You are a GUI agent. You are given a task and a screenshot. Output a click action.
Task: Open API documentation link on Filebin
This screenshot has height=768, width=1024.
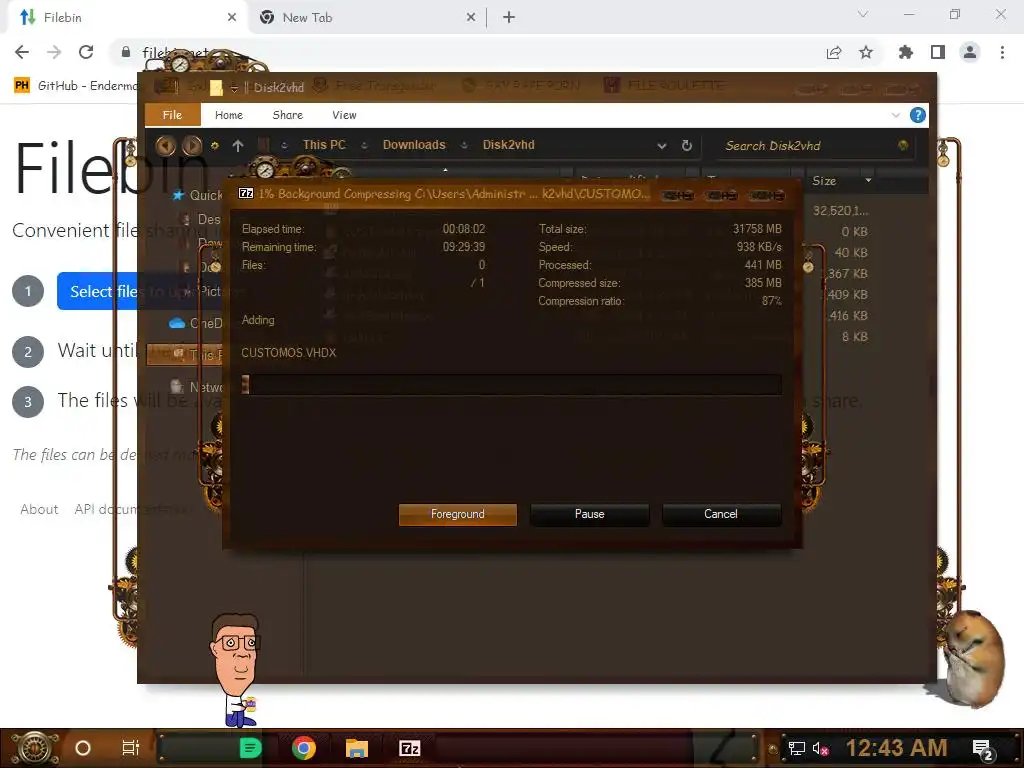[133, 509]
